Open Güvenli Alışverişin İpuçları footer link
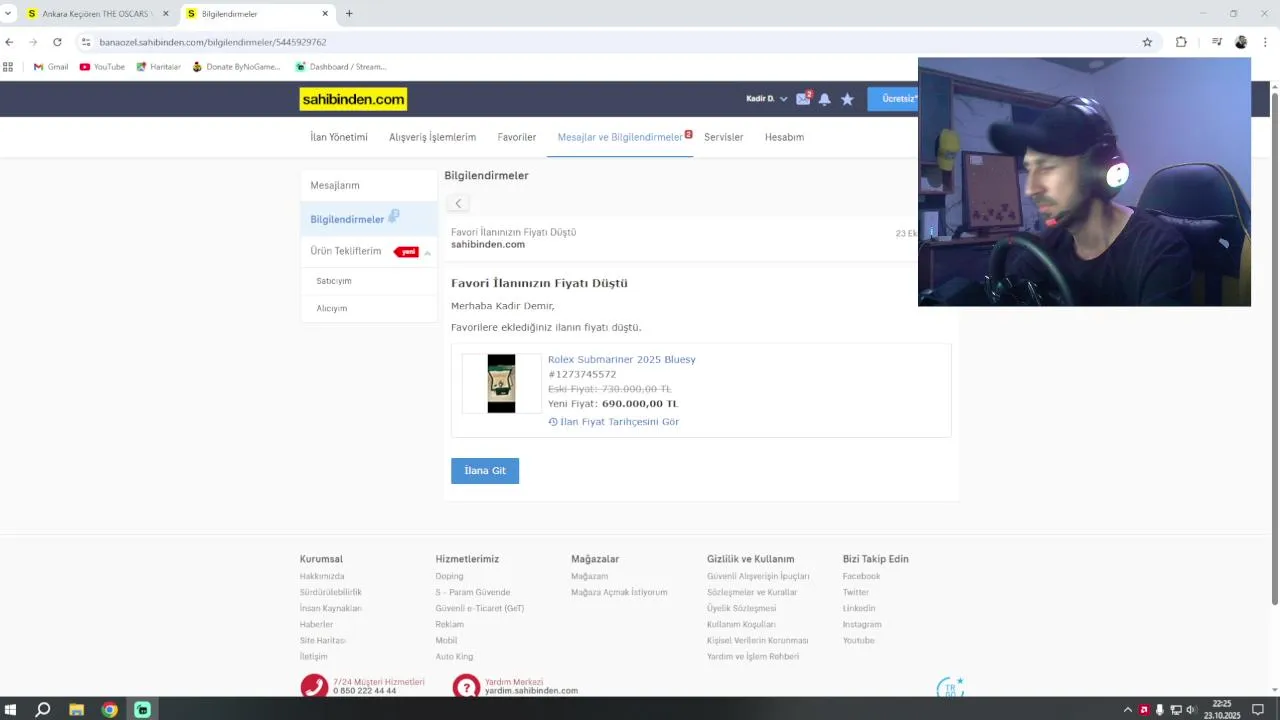The height and width of the screenshot is (720, 1280). click(x=758, y=576)
